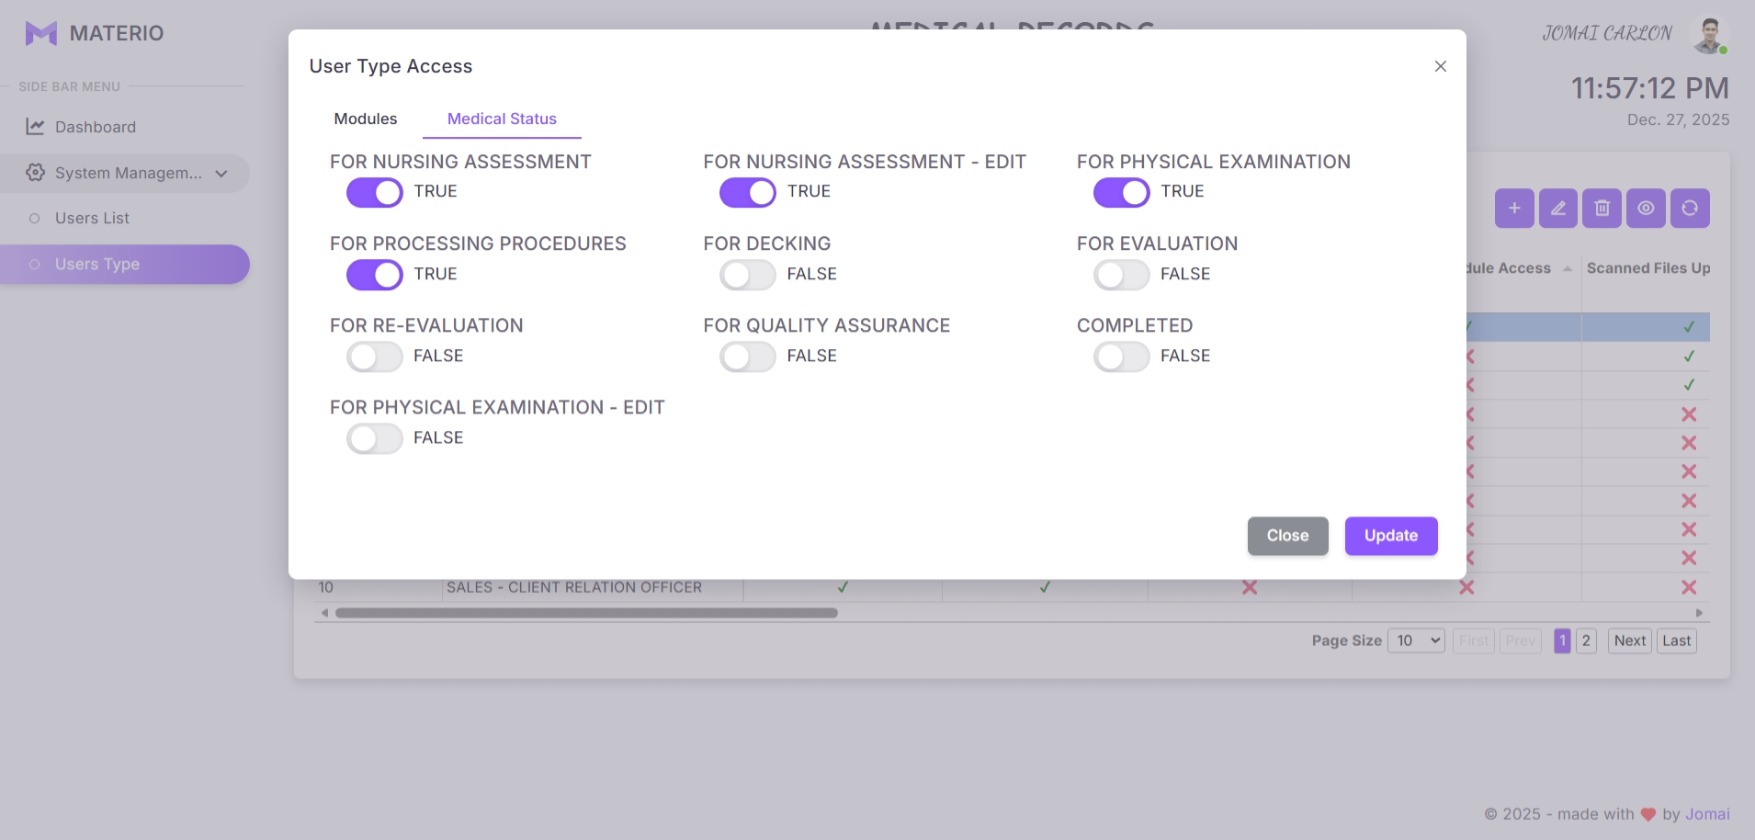This screenshot has width=1755, height=840.
Task: Enable For Physical Examination - Edit toggle
Action: [374, 438]
